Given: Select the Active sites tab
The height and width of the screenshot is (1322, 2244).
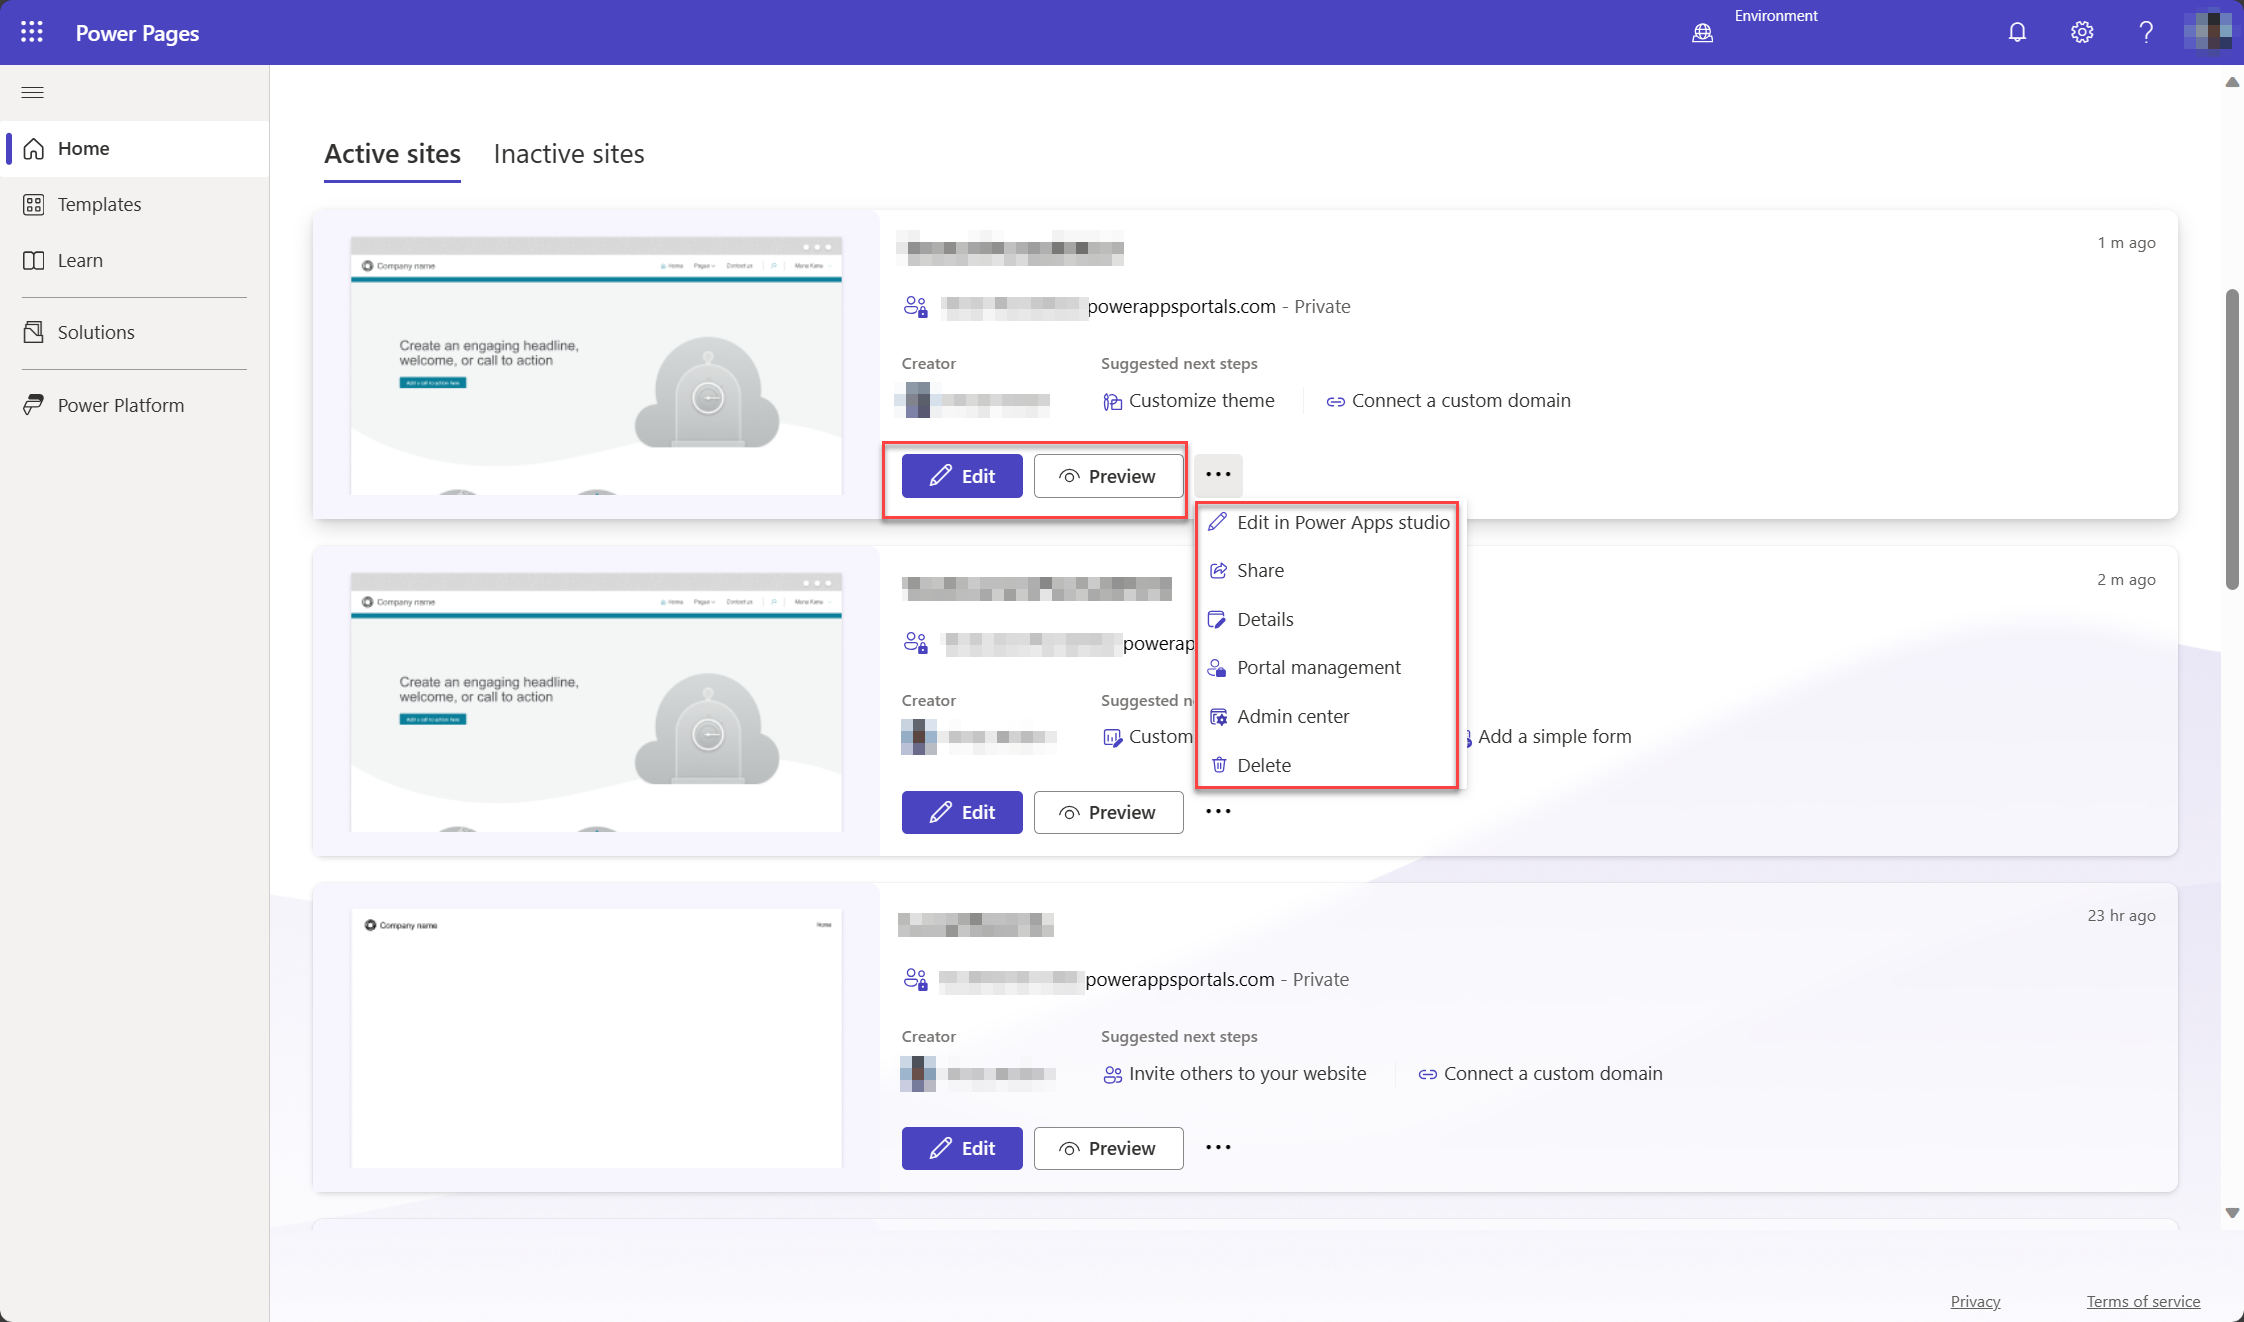Looking at the screenshot, I should pyautogui.click(x=392, y=153).
